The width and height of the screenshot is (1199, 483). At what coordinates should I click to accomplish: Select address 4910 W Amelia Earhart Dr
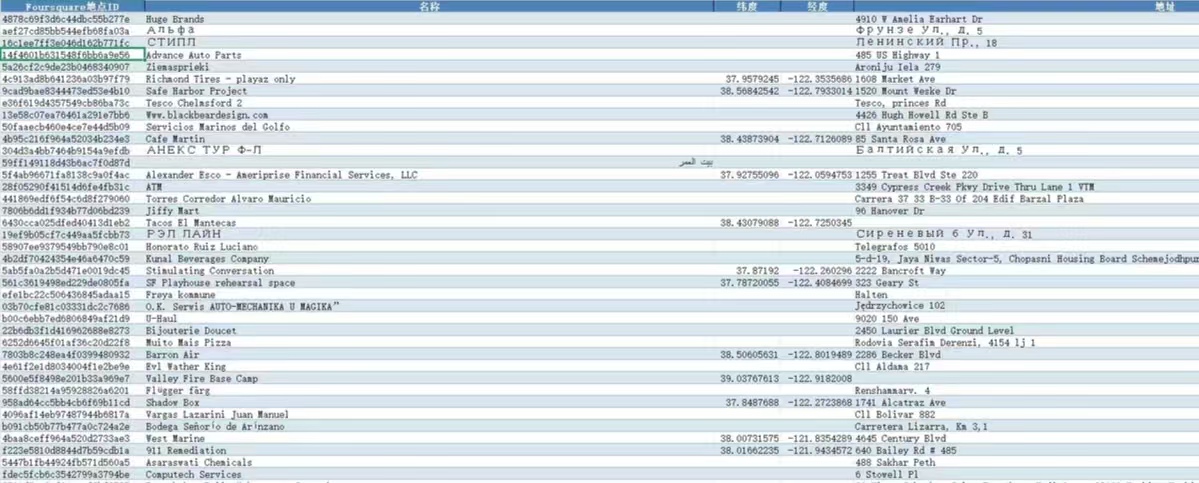tap(918, 18)
